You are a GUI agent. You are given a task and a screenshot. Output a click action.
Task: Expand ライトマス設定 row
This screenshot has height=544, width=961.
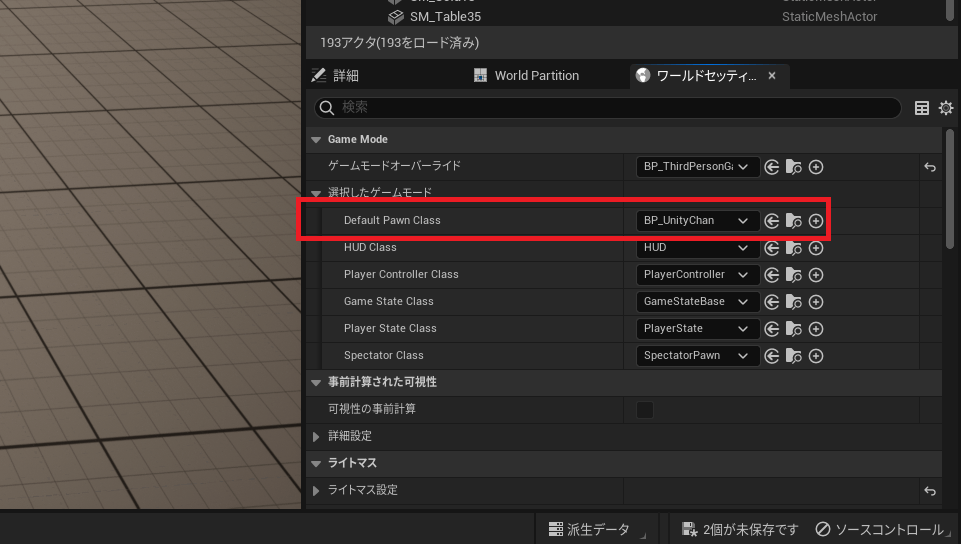316,490
